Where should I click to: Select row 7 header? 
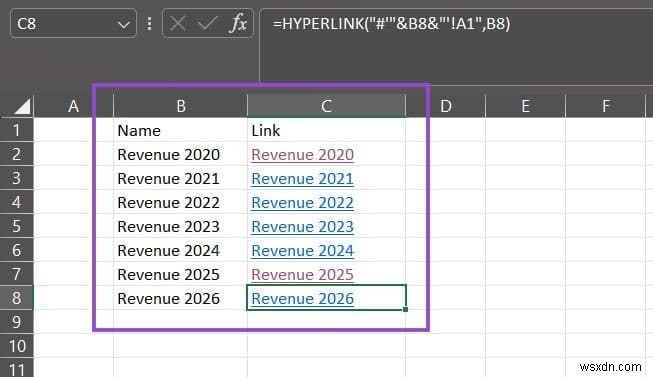pyautogui.click(x=16, y=274)
